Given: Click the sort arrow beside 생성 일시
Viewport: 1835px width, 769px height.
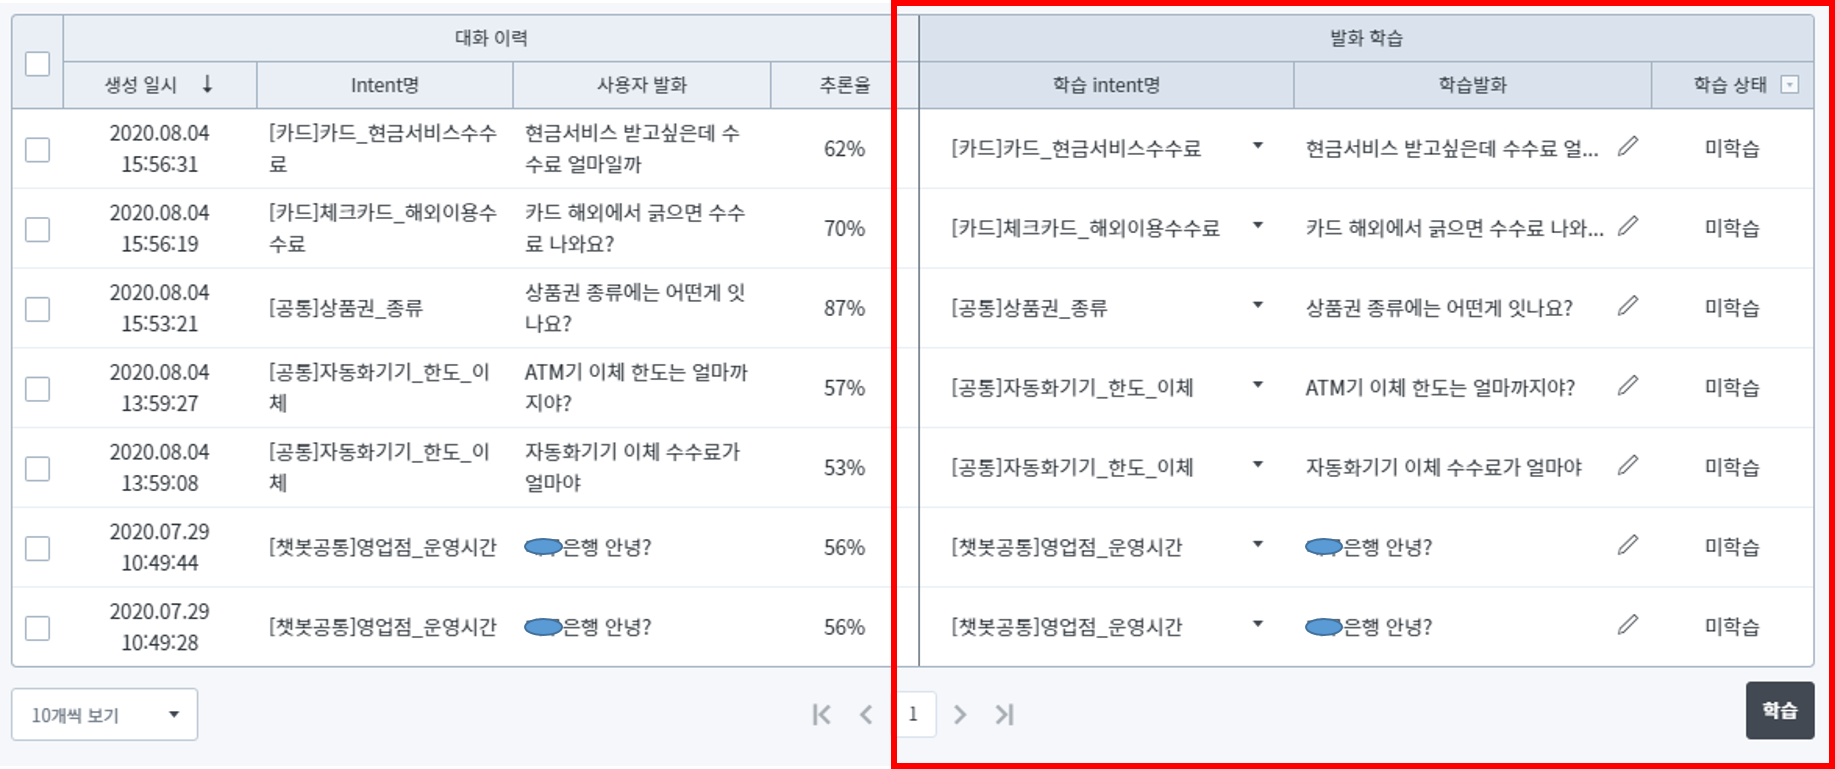Looking at the screenshot, I should (x=207, y=85).
